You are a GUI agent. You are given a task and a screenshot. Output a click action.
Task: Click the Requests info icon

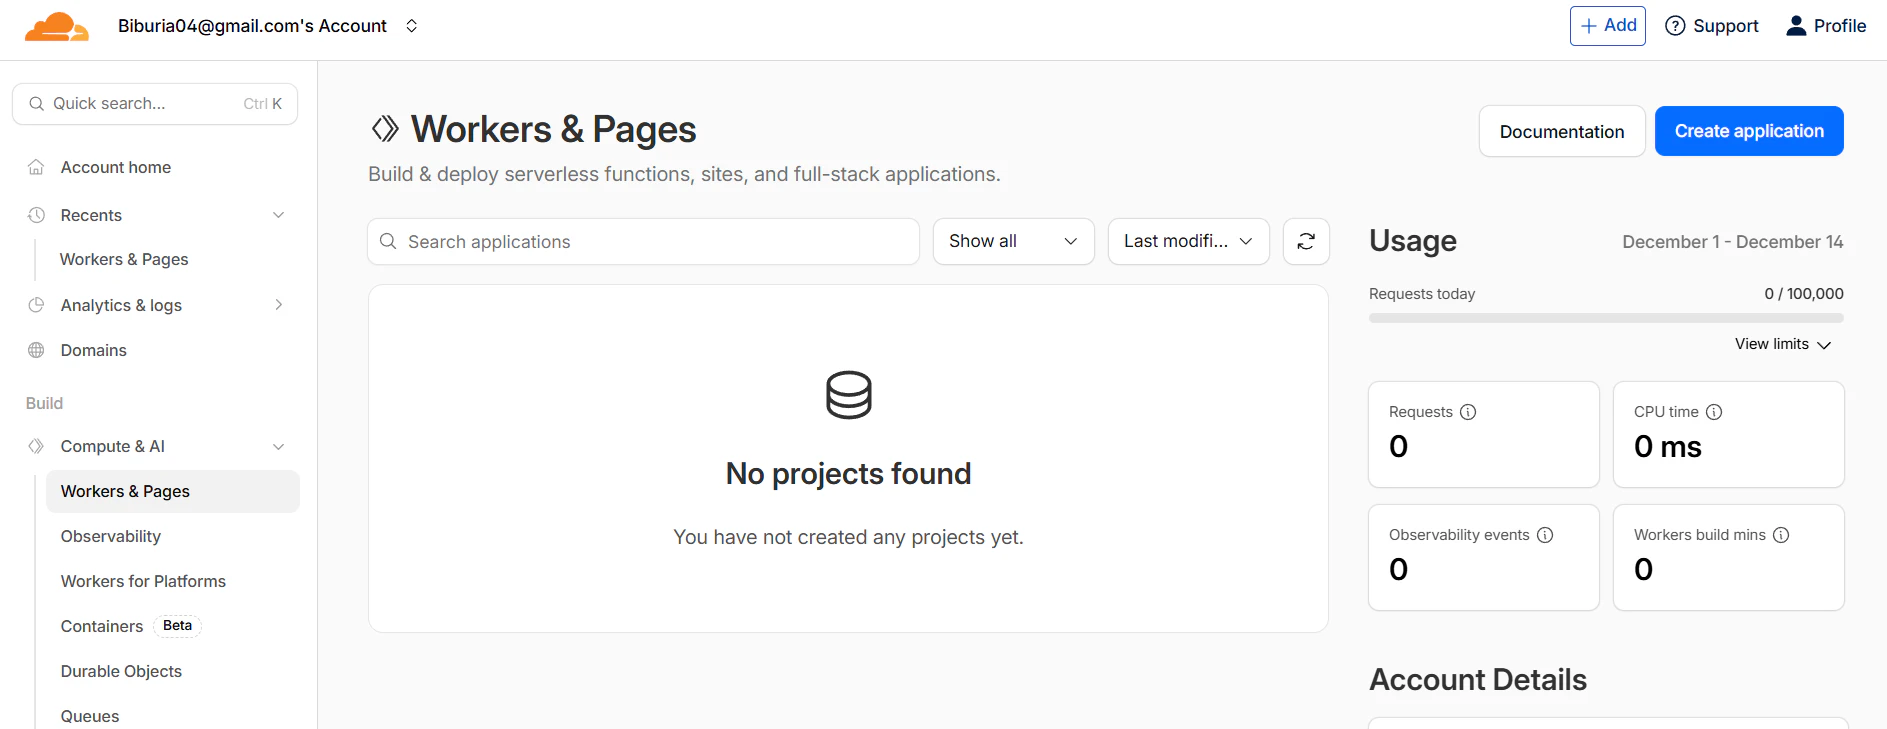click(1468, 412)
